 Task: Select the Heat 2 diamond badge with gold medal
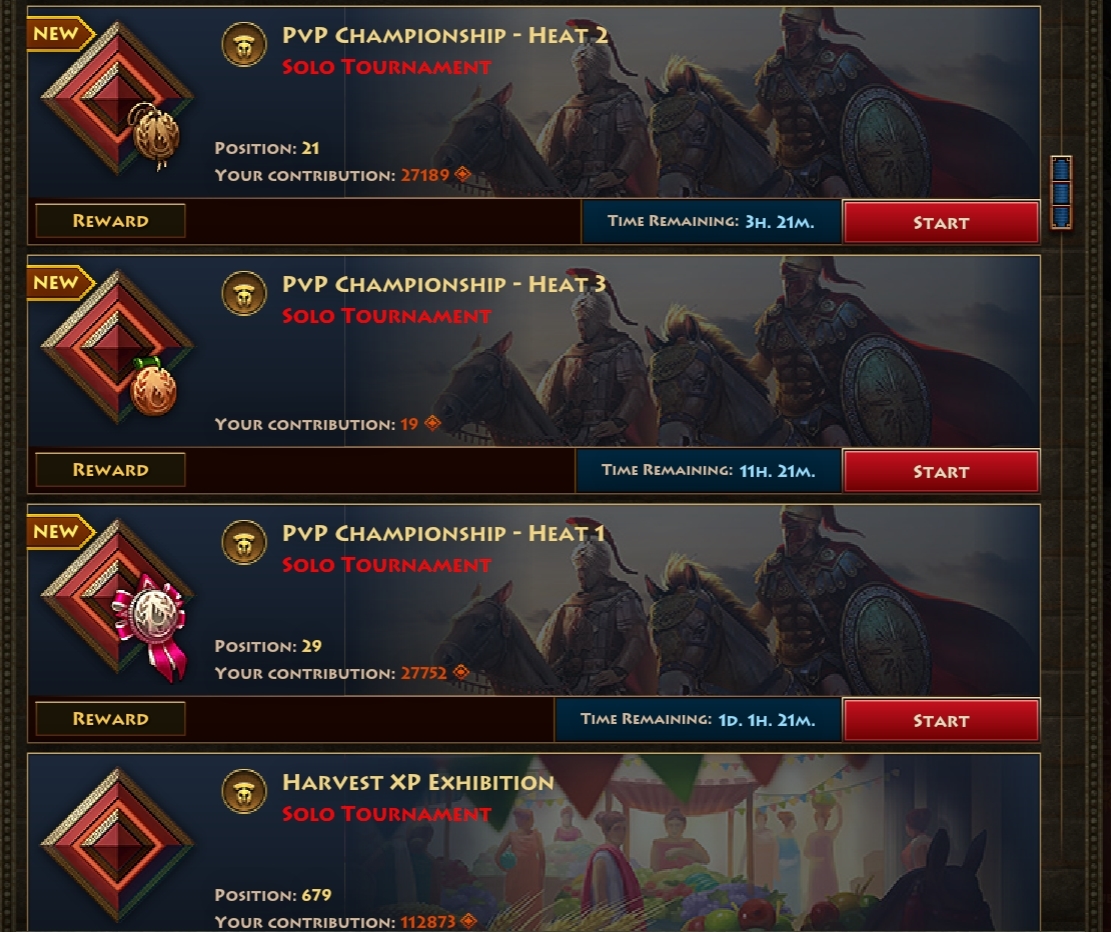117,97
